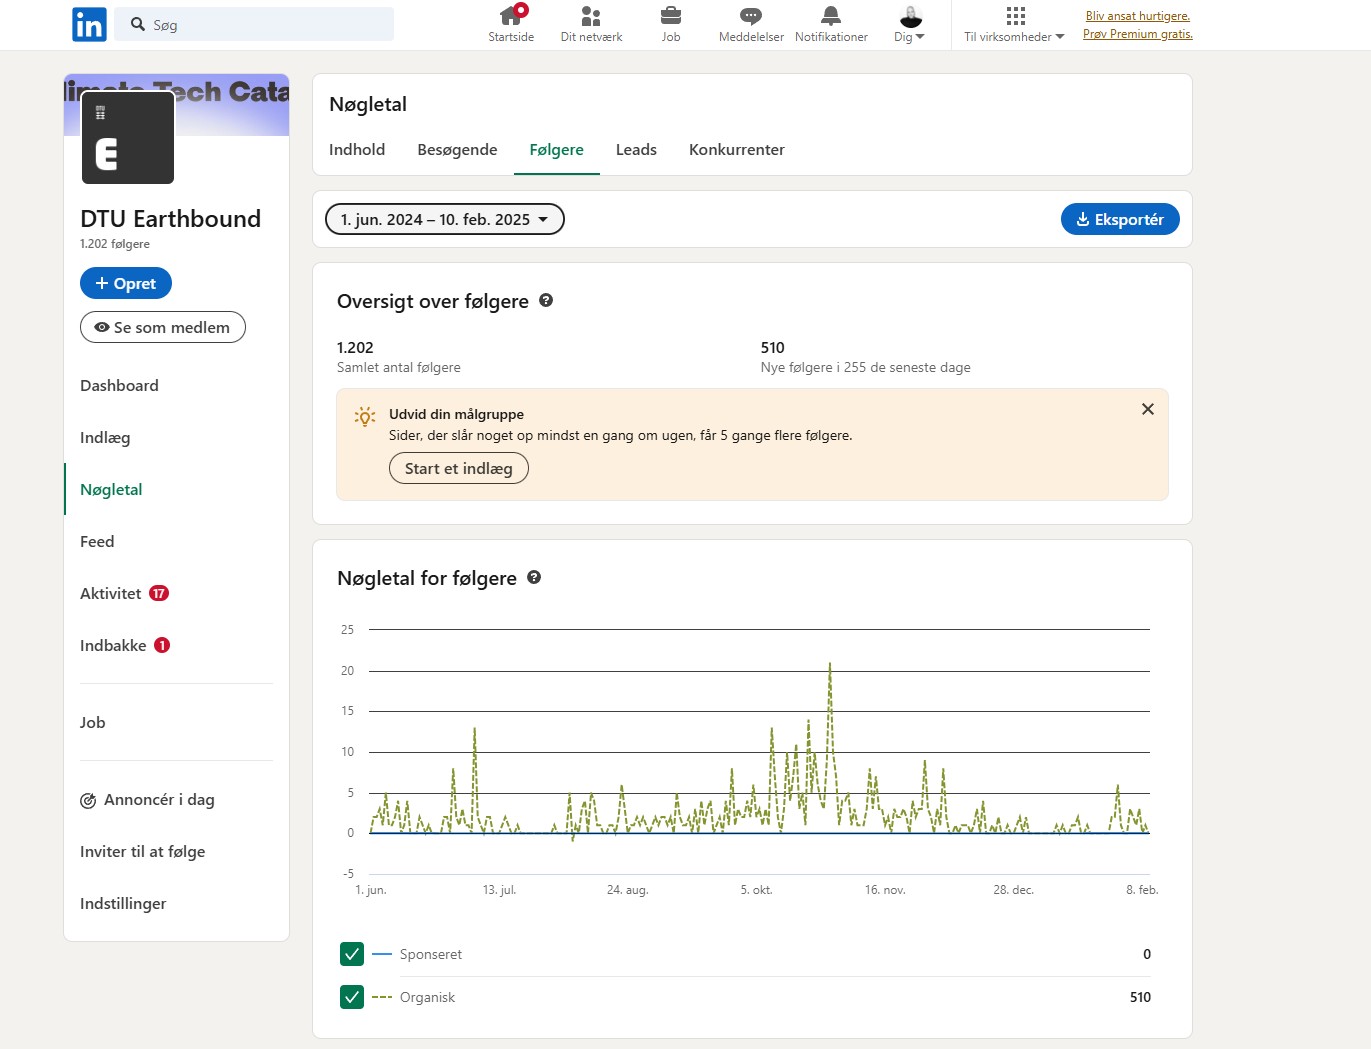Open the Notifikationer bell icon
This screenshot has height=1049, width=1371.
tap(831, 16)
